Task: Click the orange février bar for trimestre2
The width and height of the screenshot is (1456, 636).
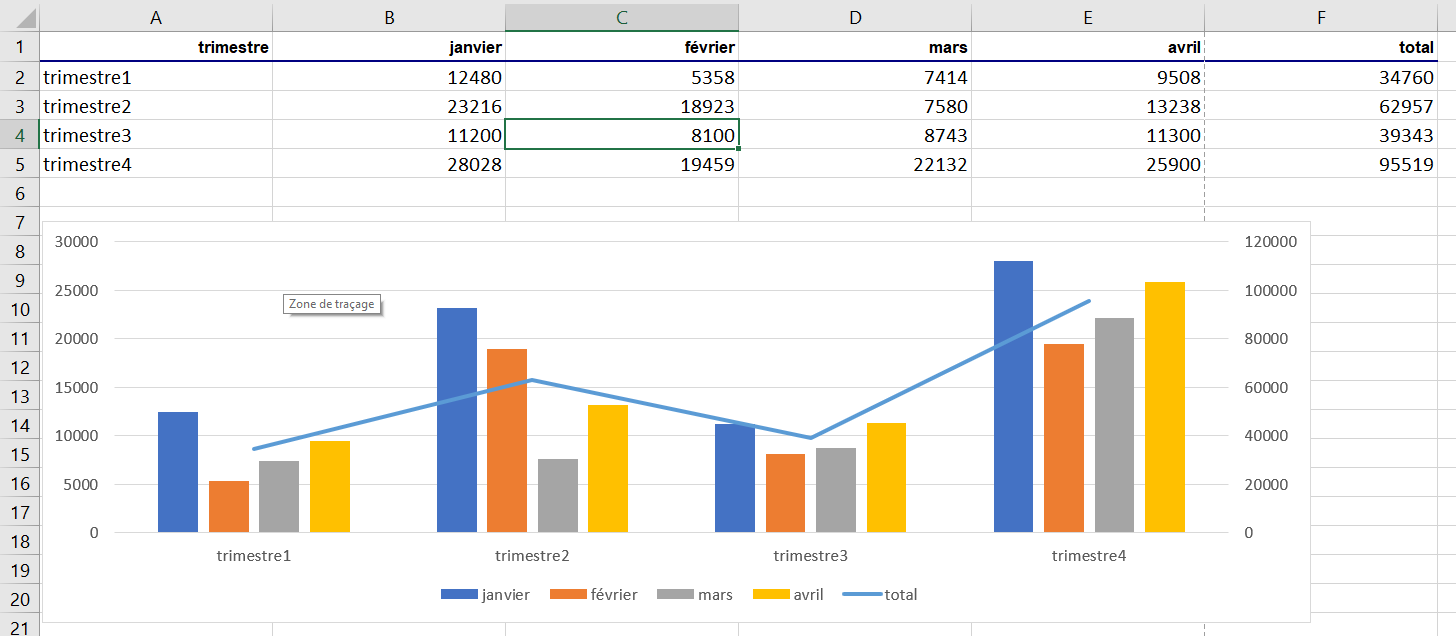Action: click(506, 440)
